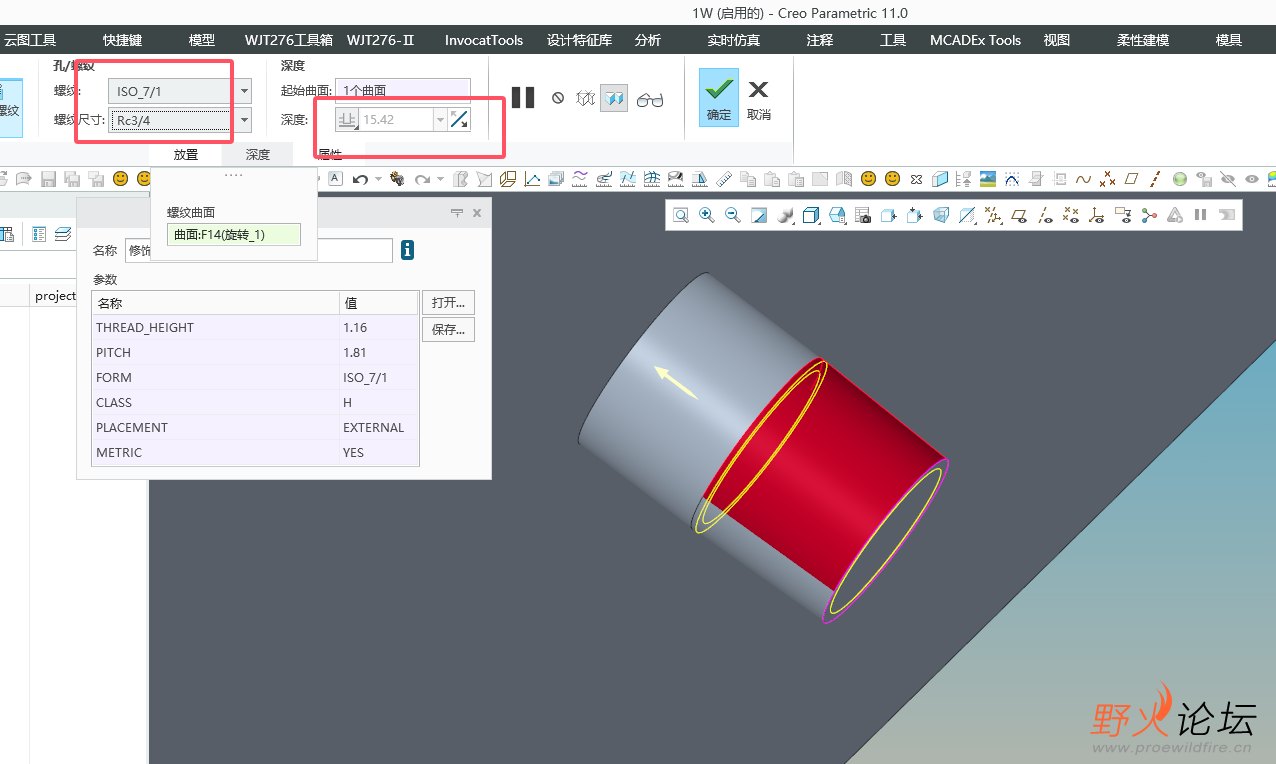
Task: Toggle datum plane display
Action: 1019,215
